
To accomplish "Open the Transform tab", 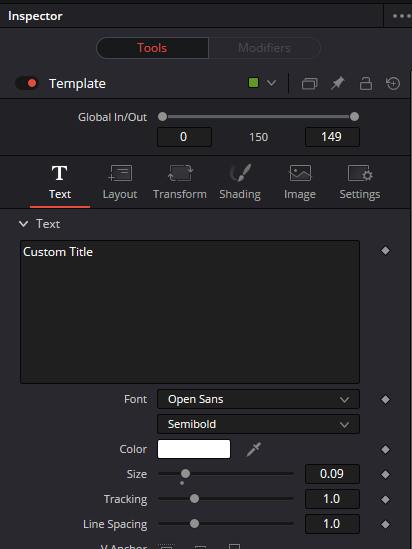I will [x=180, y=183].
